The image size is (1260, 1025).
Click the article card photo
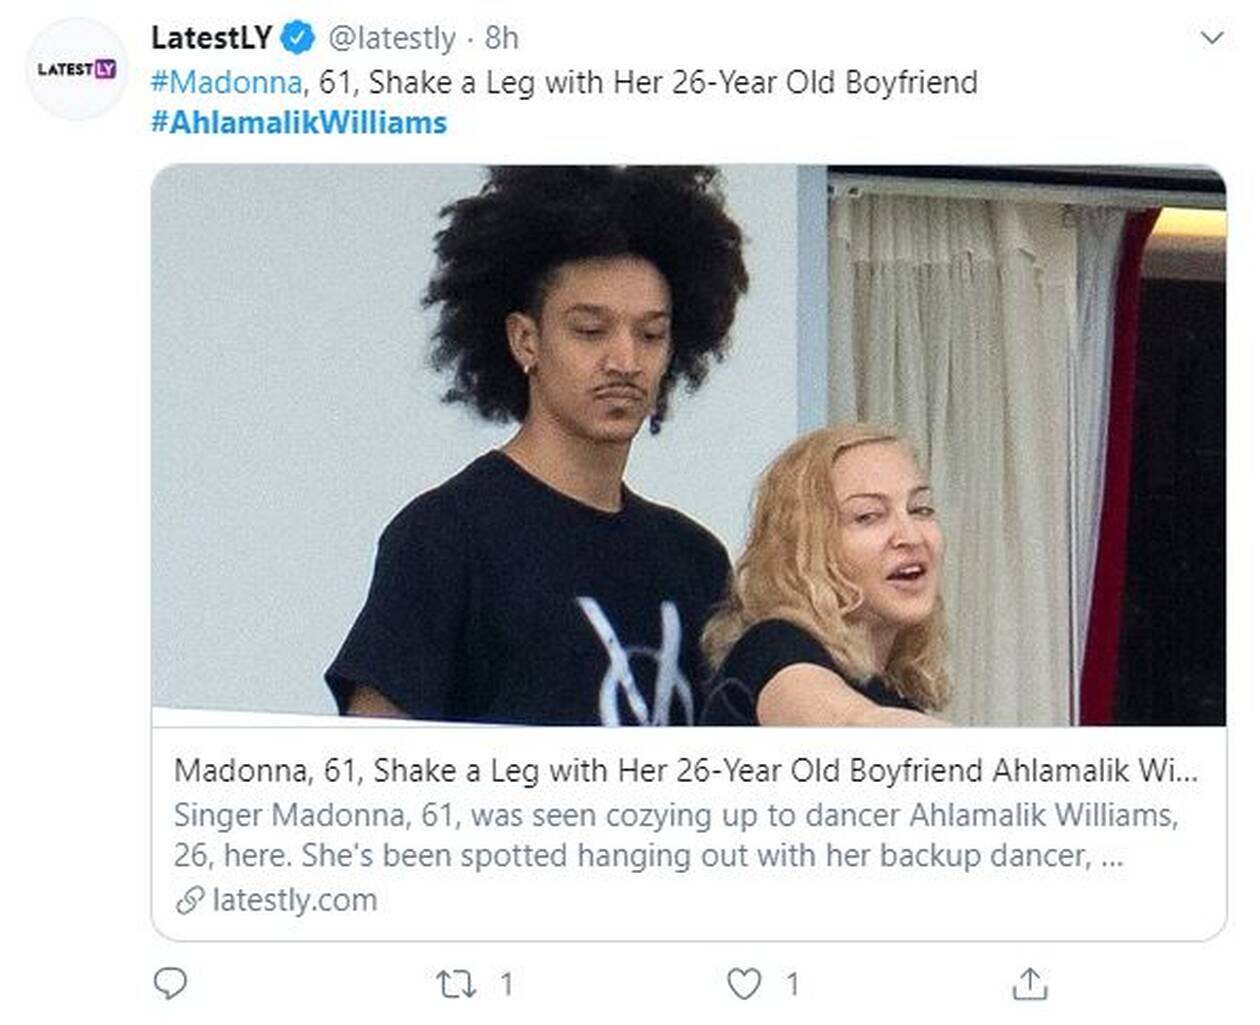tap(688, 445)
